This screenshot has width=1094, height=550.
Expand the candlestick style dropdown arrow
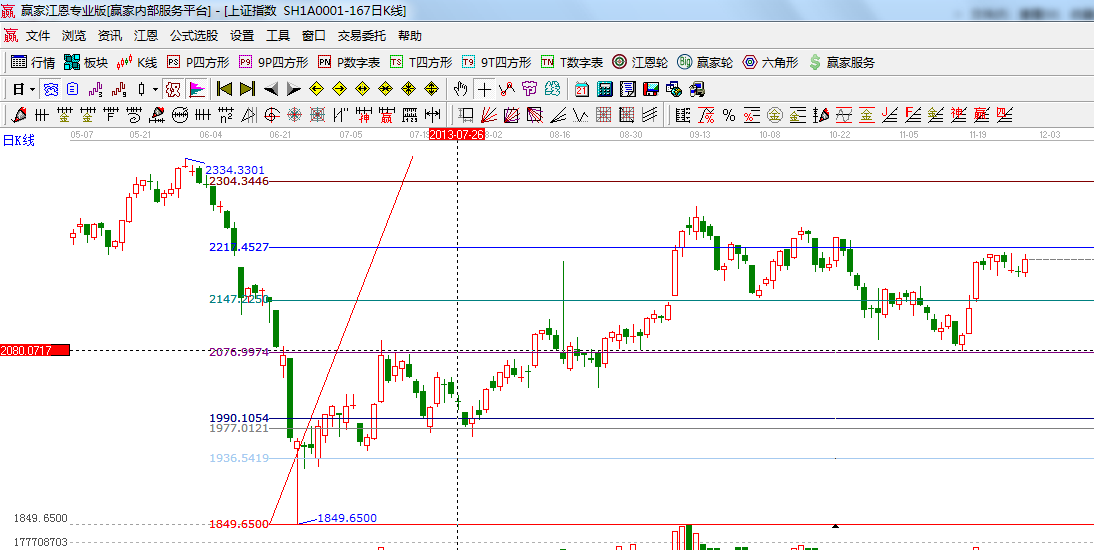click(x=155, y=89)
